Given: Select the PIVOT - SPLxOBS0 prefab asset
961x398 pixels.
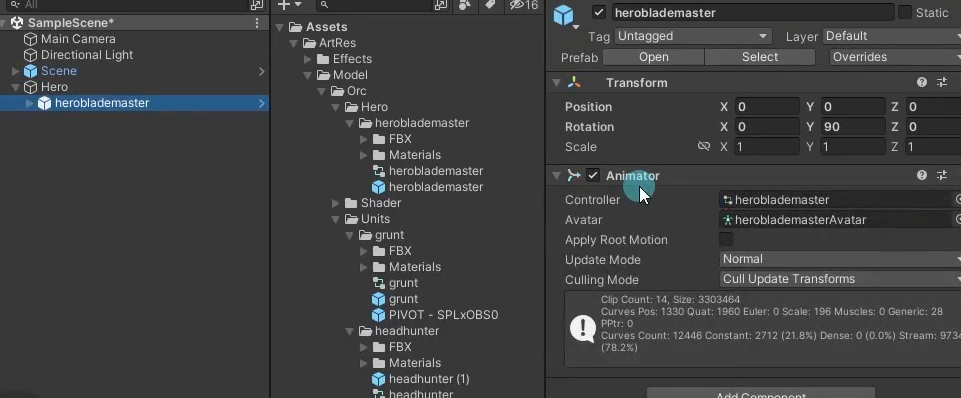Looking at the screenshot, I should coord(436,315).
